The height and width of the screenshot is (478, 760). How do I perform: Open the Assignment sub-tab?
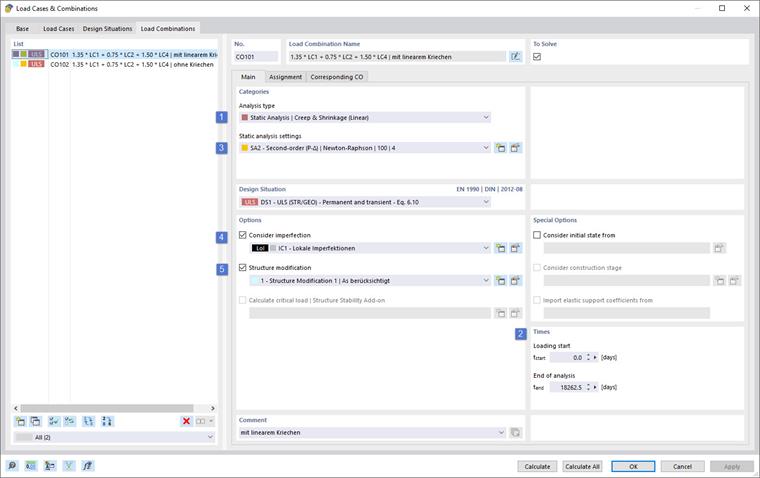285,77
